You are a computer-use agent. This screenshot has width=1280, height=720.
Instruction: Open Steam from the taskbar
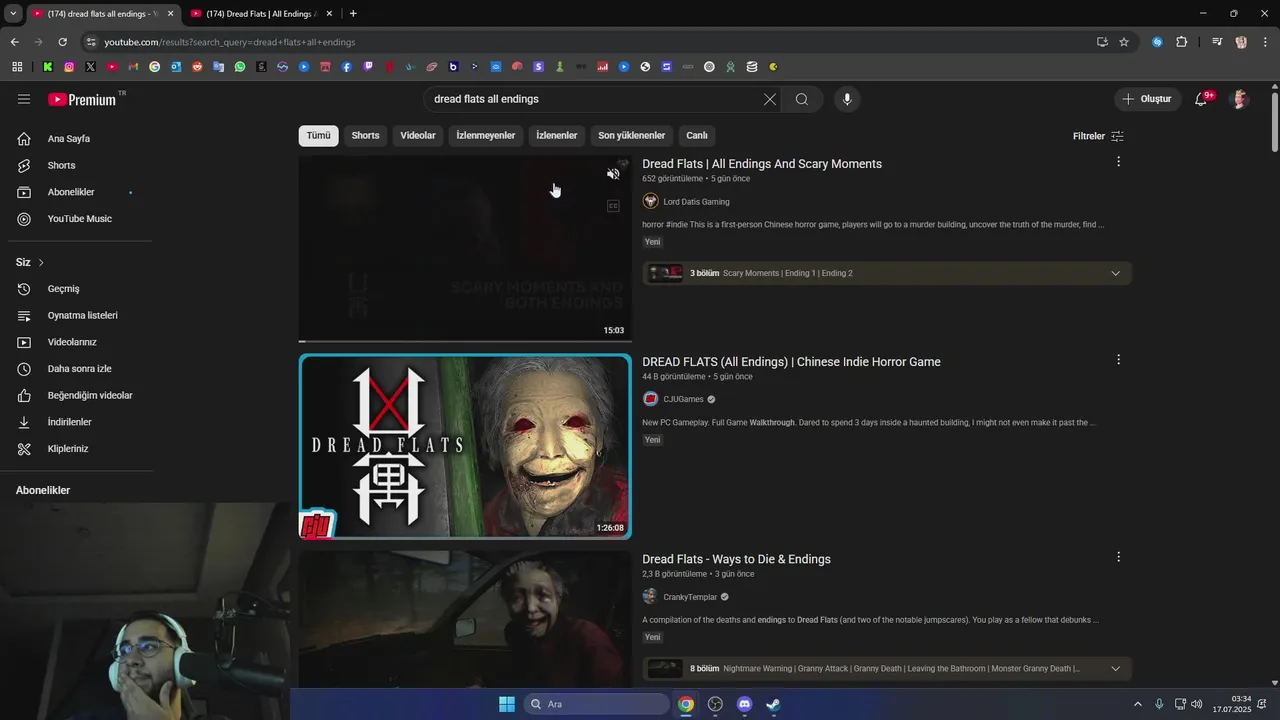[773, 704]
